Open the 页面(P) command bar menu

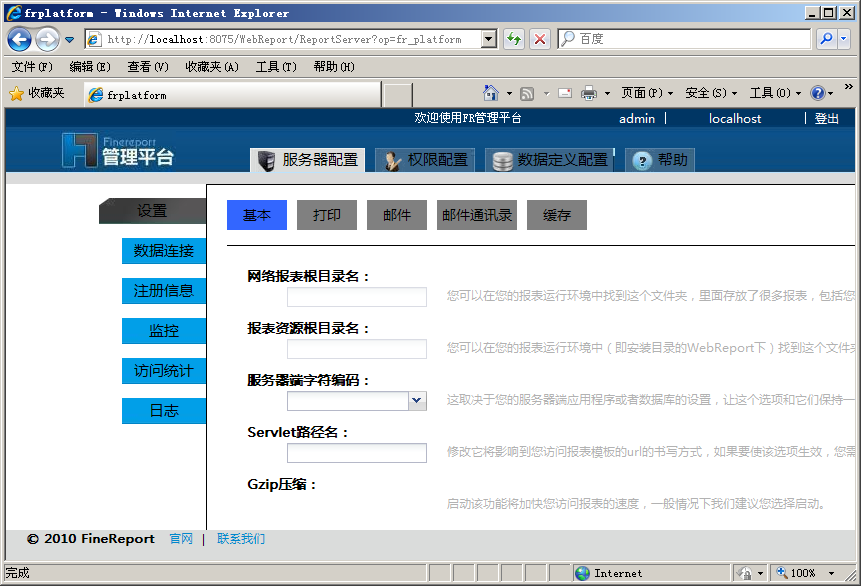tap(647, 93)
